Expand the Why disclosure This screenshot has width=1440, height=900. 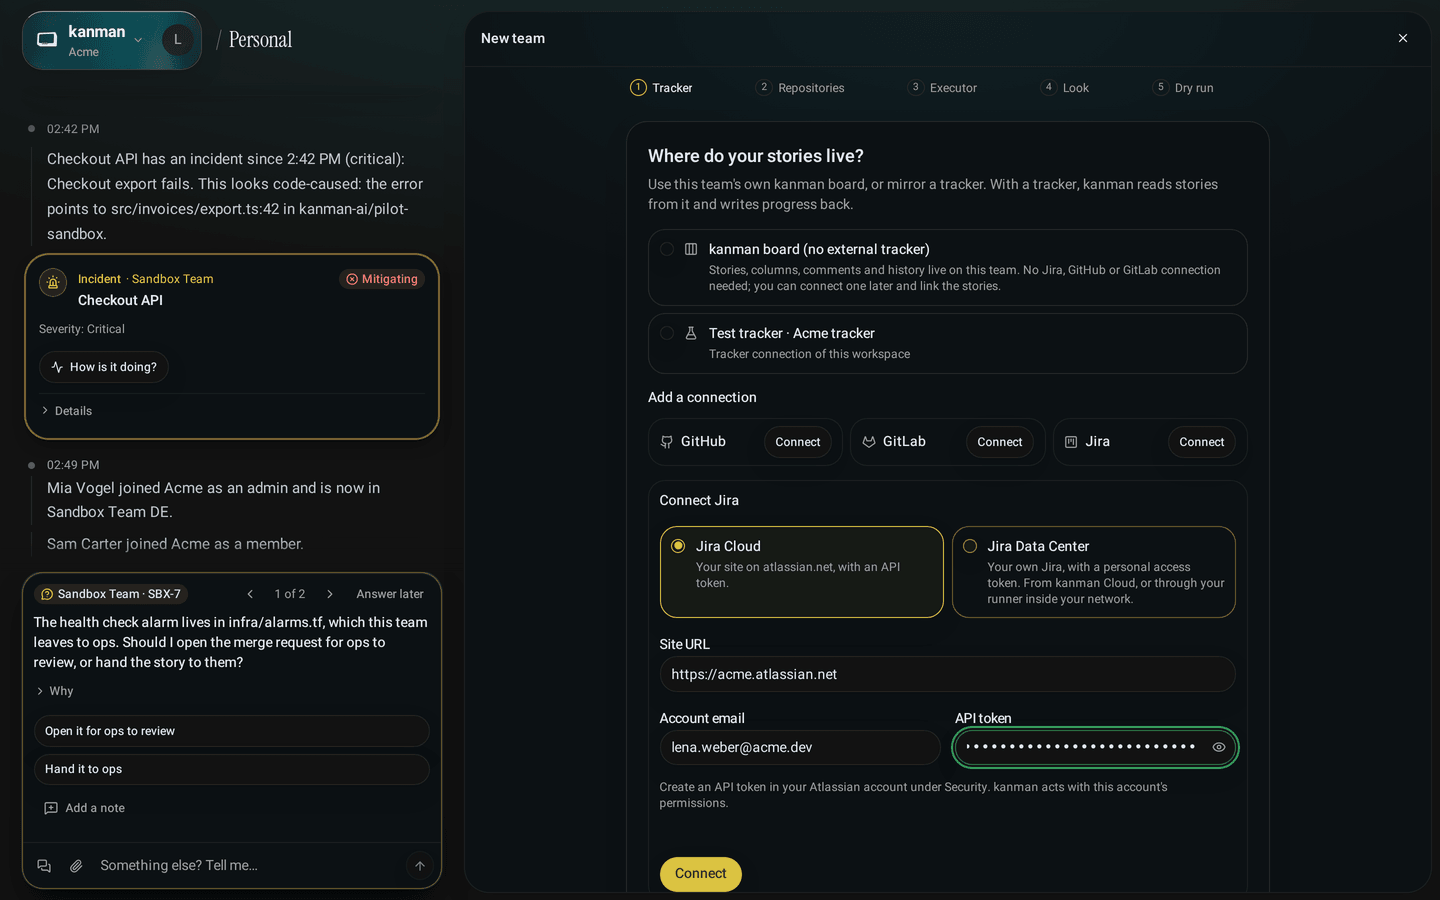55,691
